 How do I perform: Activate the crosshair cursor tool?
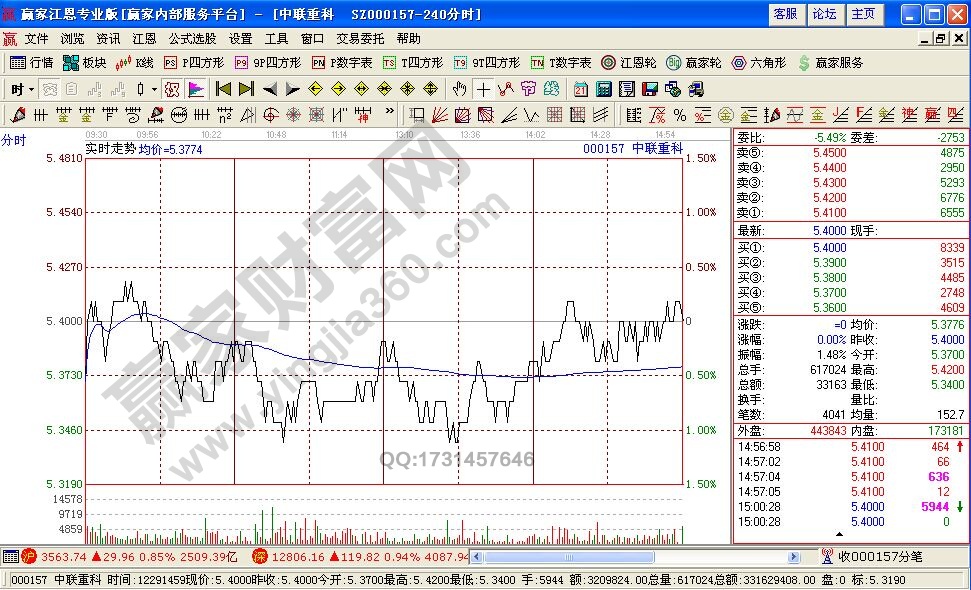[481, 89]
